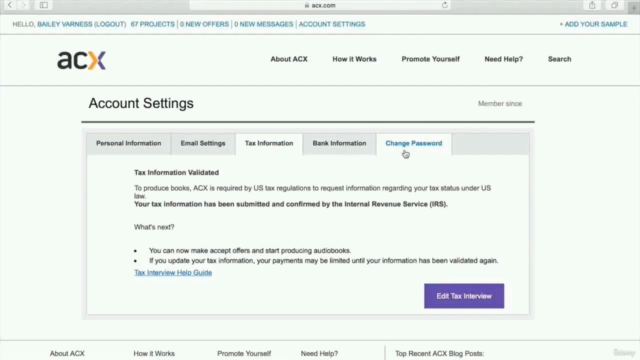Viewport: 640px width, 360px height.
Task: Switch to the Bank Information tab
Action: click(339, 144)
